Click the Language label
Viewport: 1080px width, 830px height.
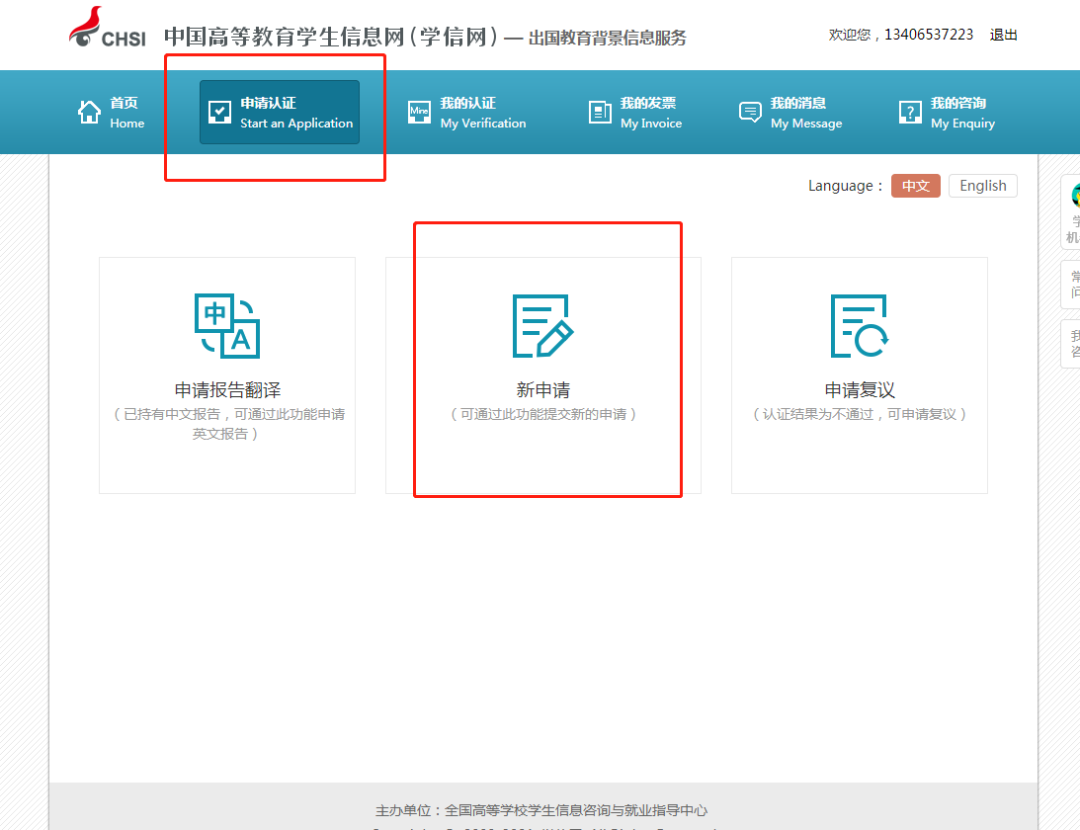pos(844,186)
